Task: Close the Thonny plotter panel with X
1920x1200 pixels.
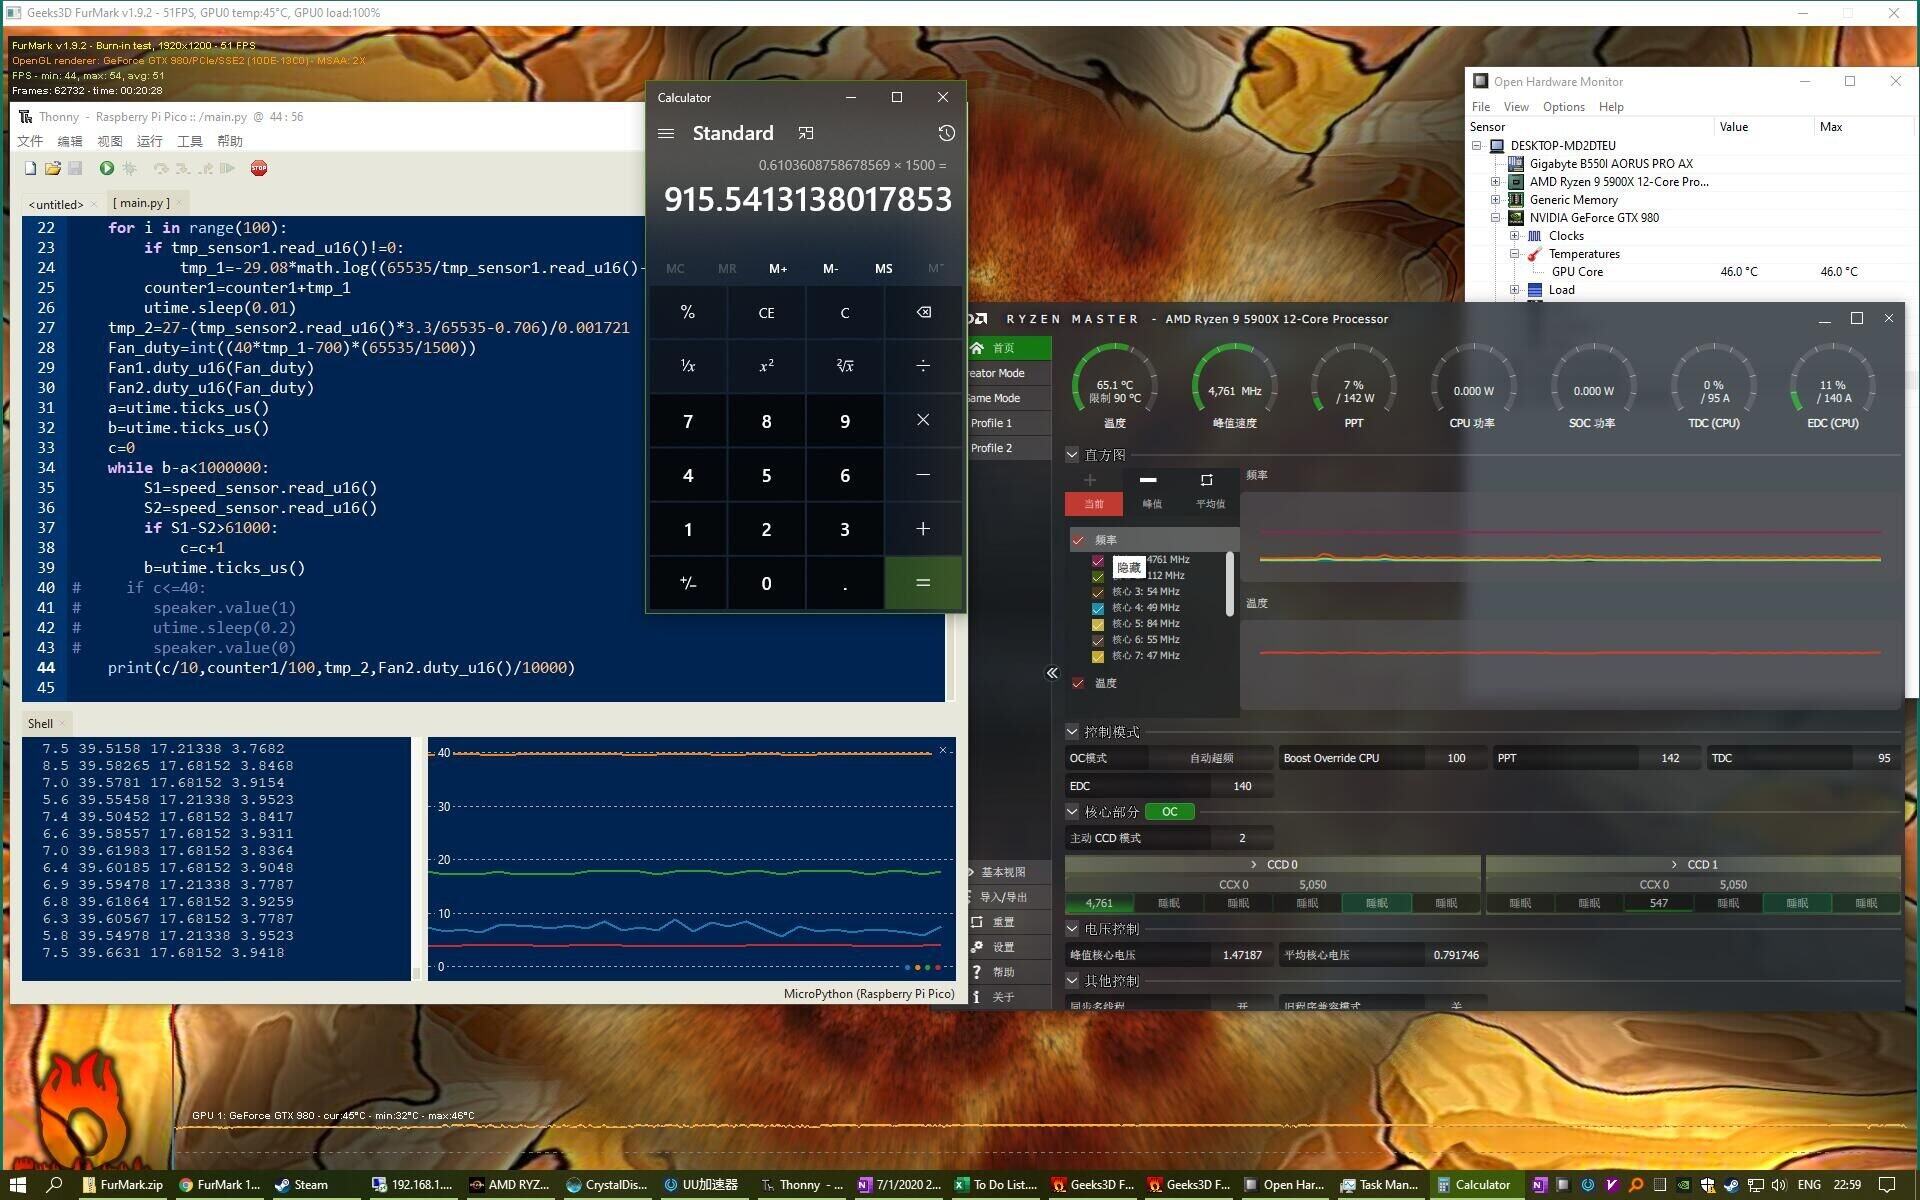Action: click(942, 750)
